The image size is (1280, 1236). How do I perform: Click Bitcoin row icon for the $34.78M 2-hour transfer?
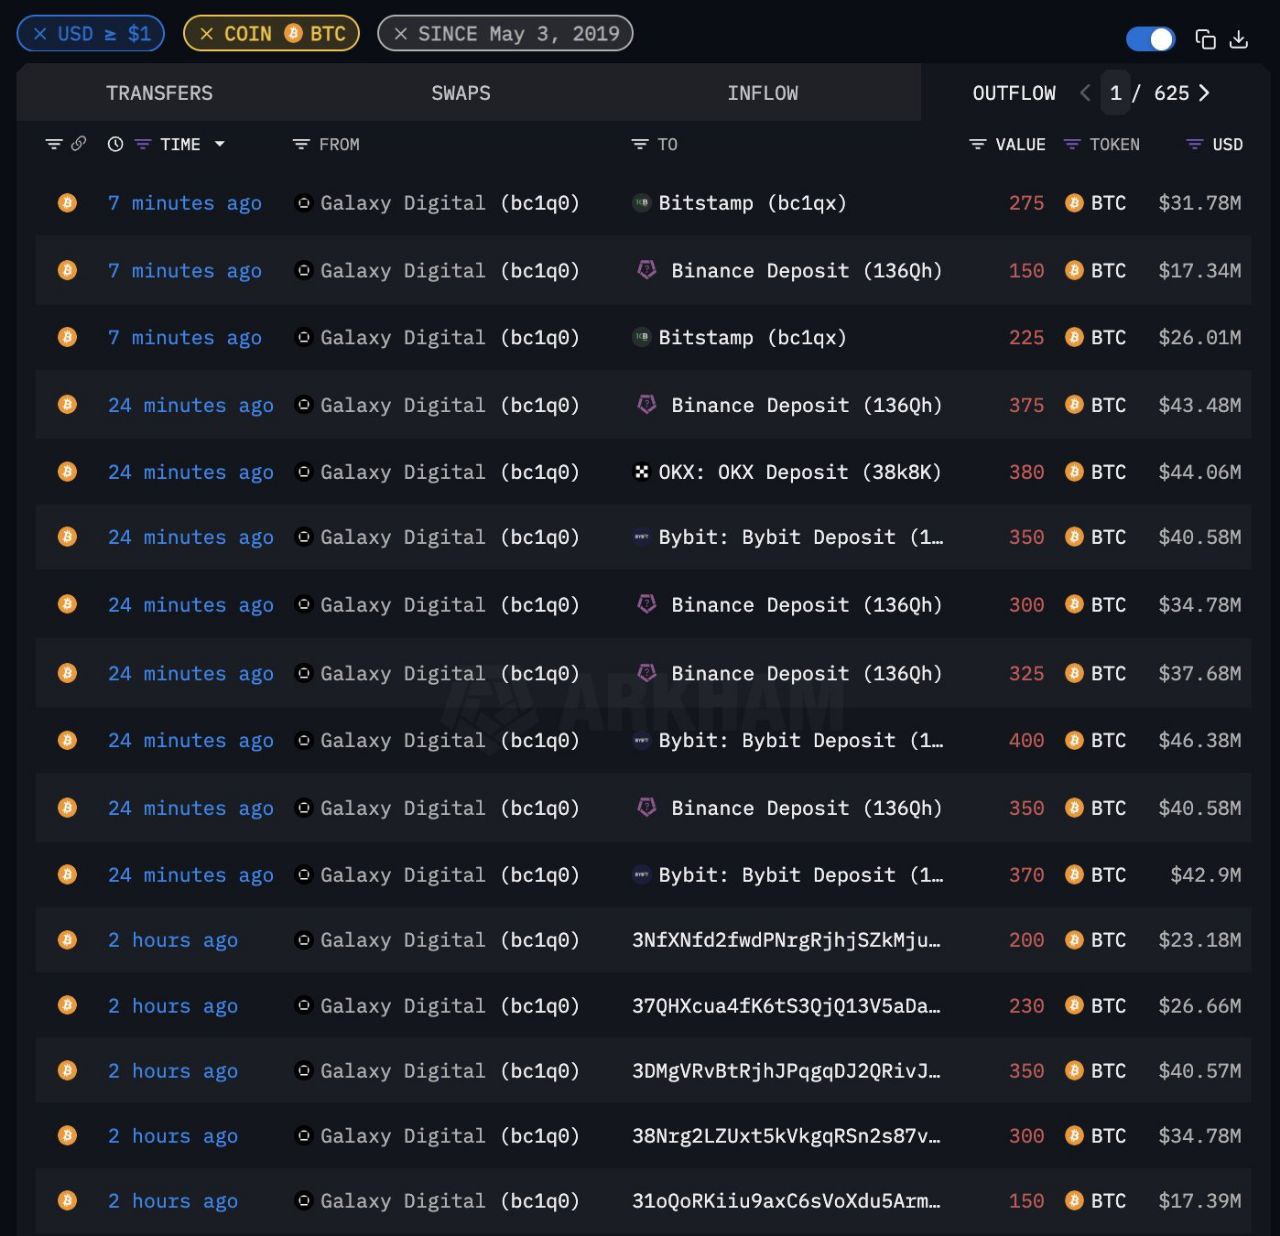point(67,1136)
